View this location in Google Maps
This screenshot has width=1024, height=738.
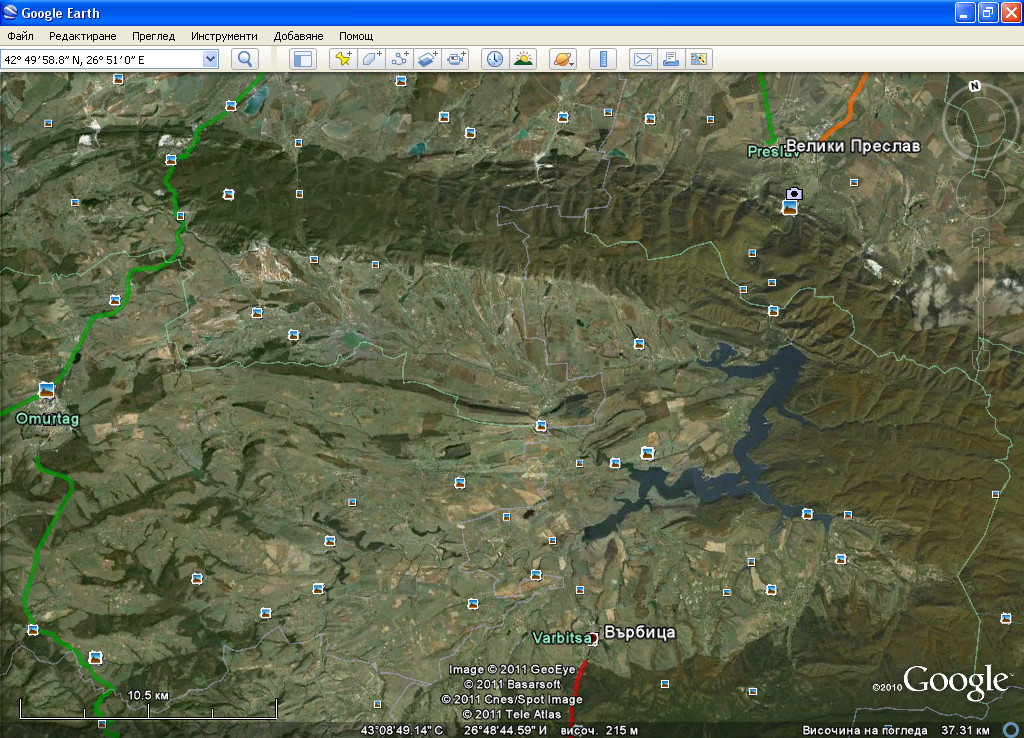click(x=699, y=59)
